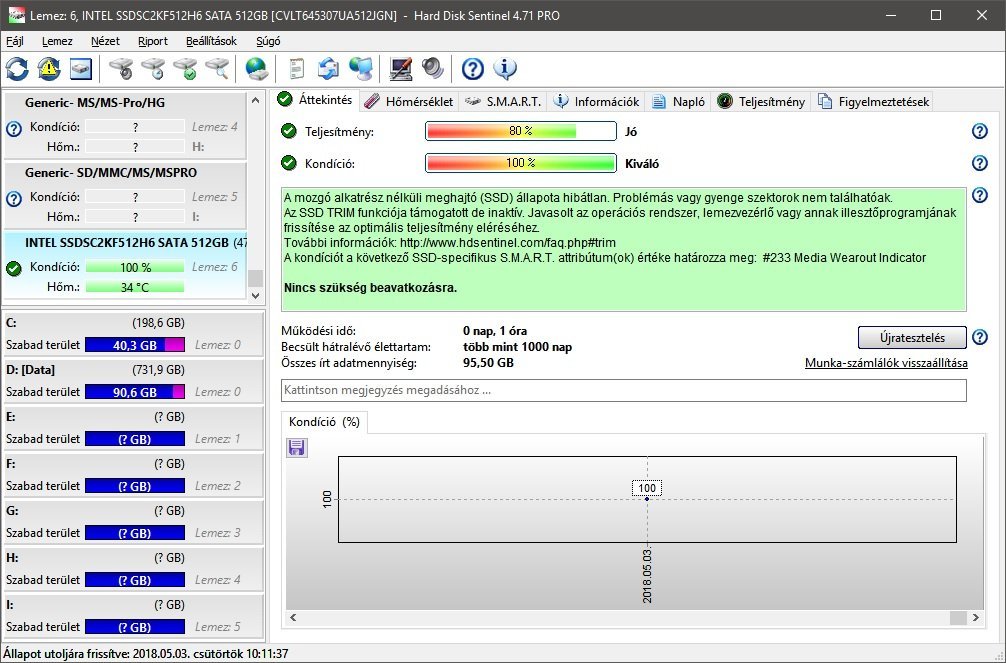Click the send e-mail envelope toolbar icon
1006x663 pixels.
point(328,69)
